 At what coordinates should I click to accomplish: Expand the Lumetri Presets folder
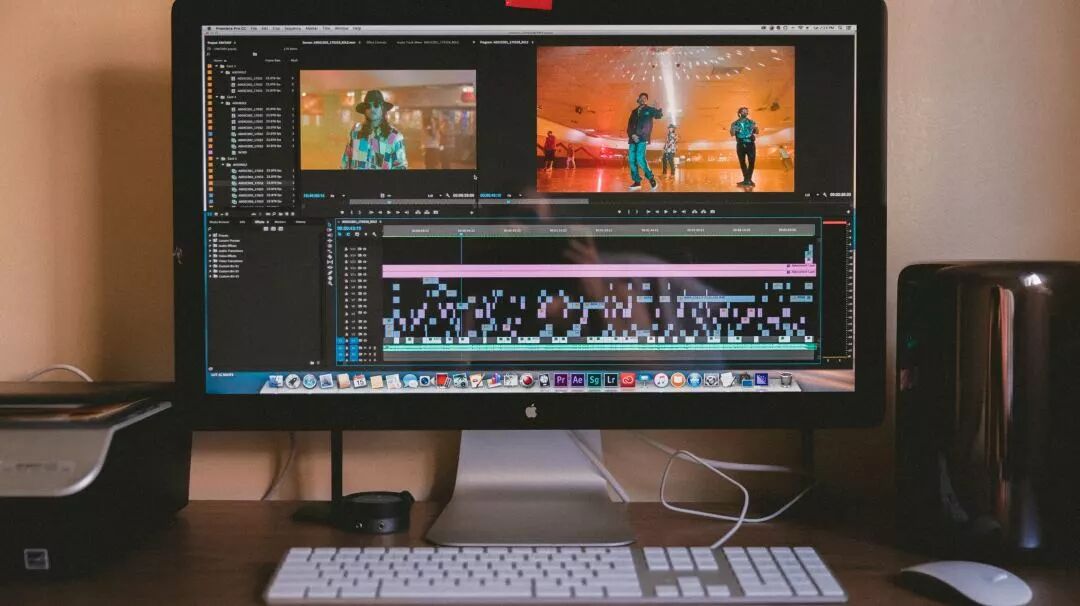[x=210, y=240]
